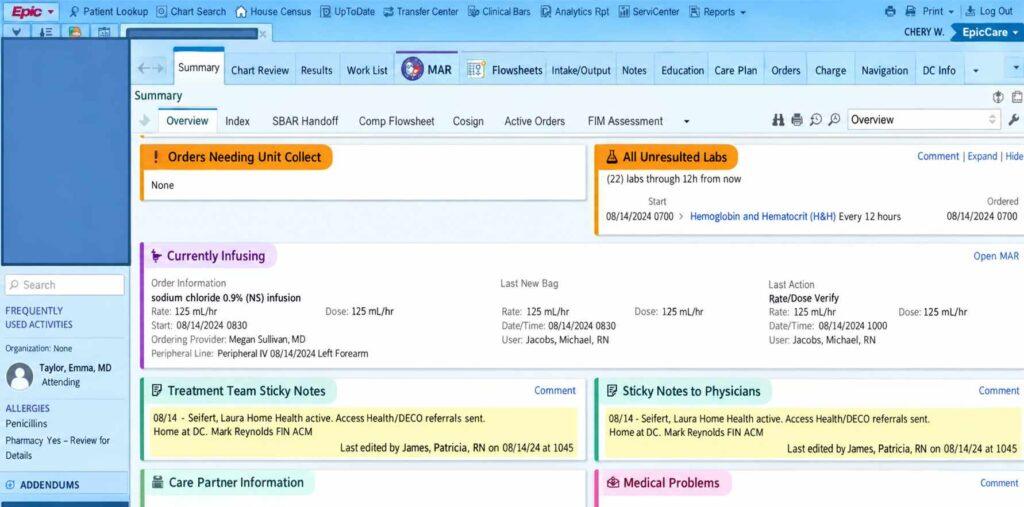Viewport: 1024px width, 507px height.
Task: Select the FIM Assessment report tab
Action: pyautogui.click(x=625, y=121)
